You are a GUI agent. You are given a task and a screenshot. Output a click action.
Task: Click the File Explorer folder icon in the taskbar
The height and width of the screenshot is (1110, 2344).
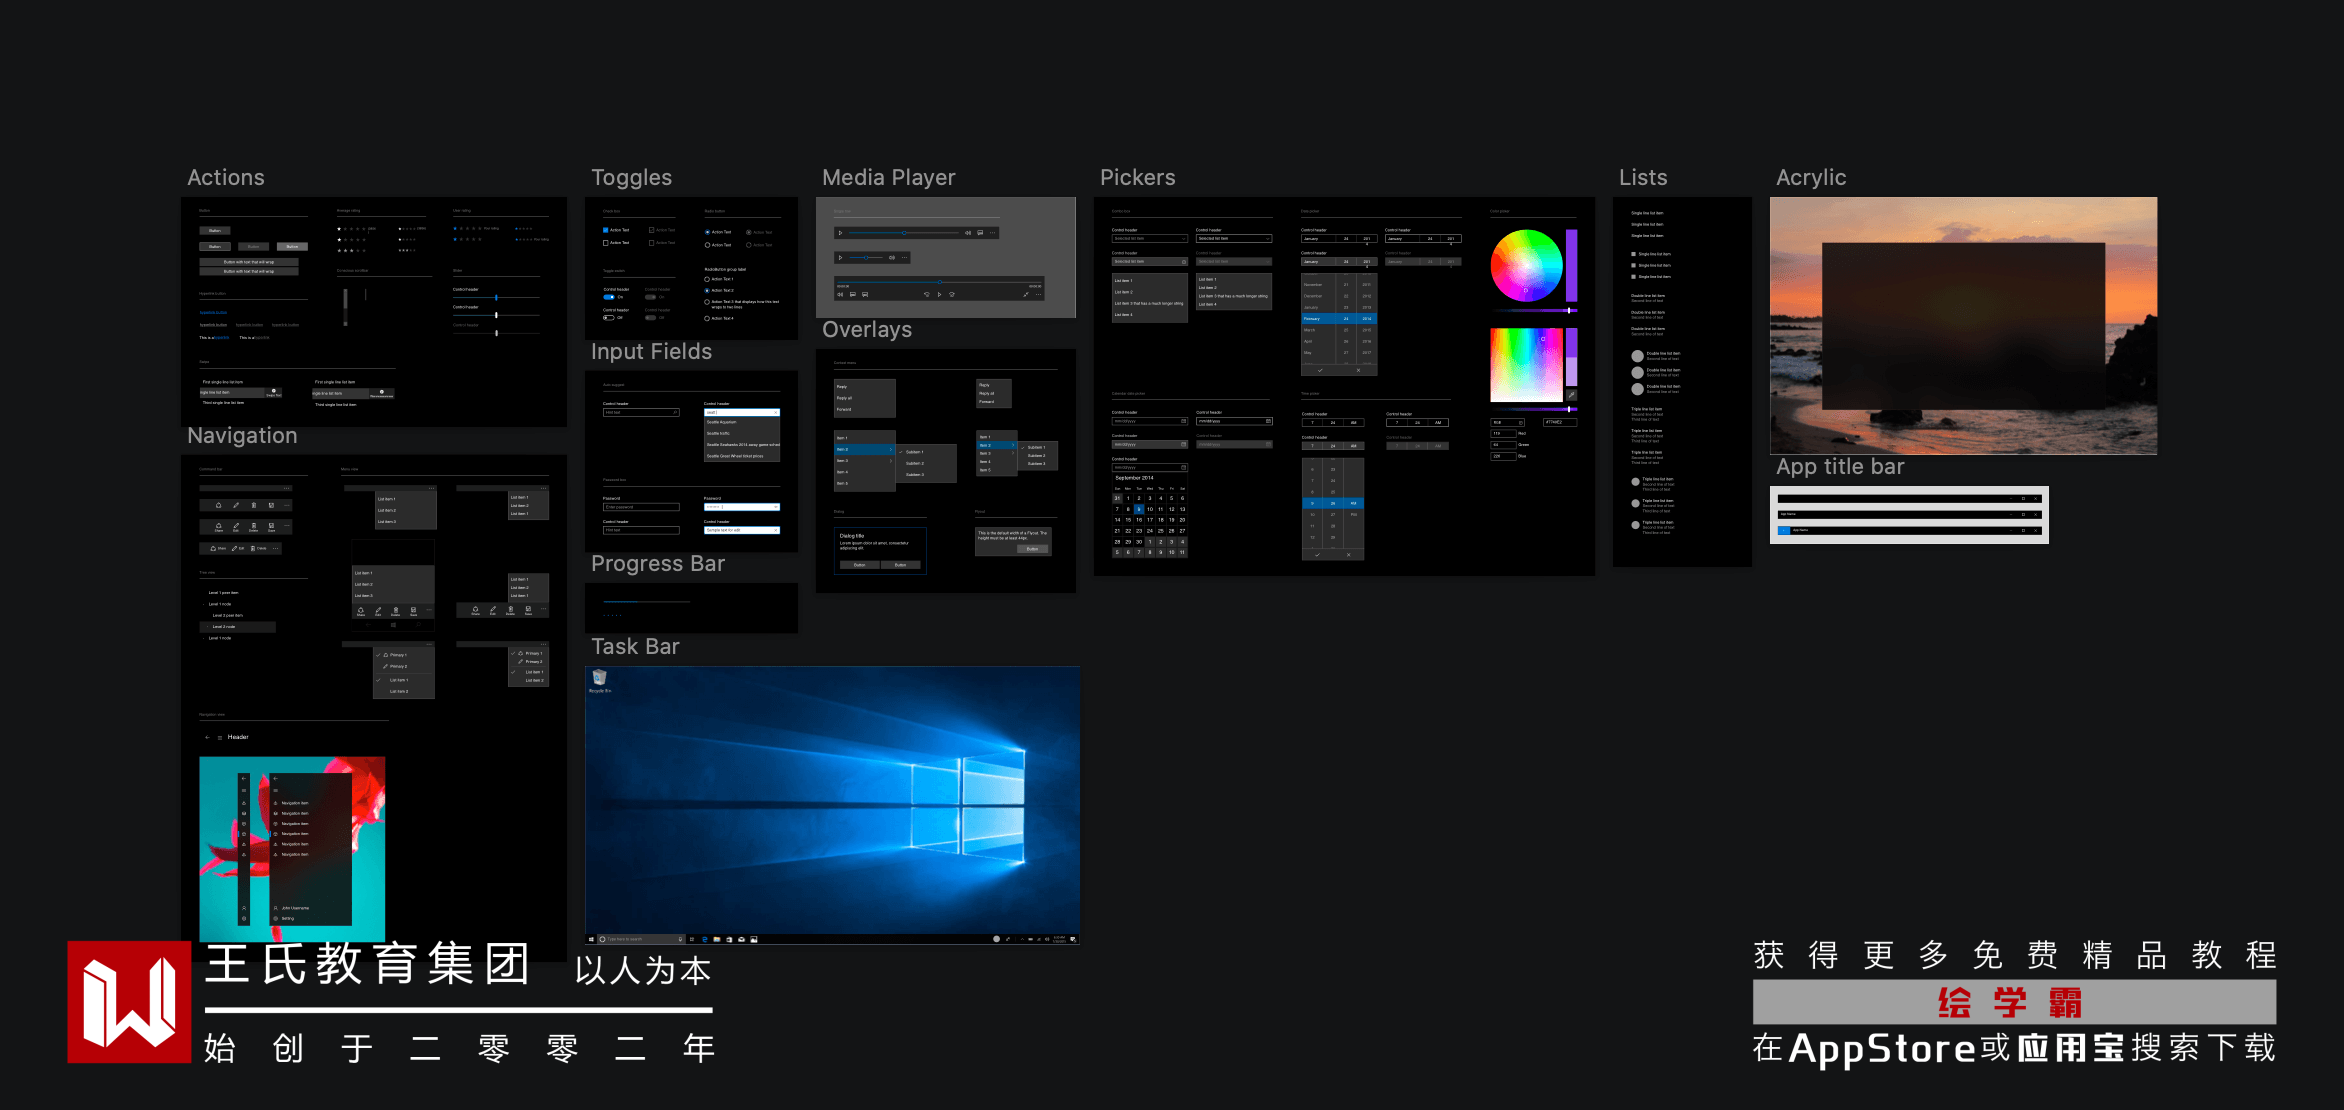click(x=717, y=940)
